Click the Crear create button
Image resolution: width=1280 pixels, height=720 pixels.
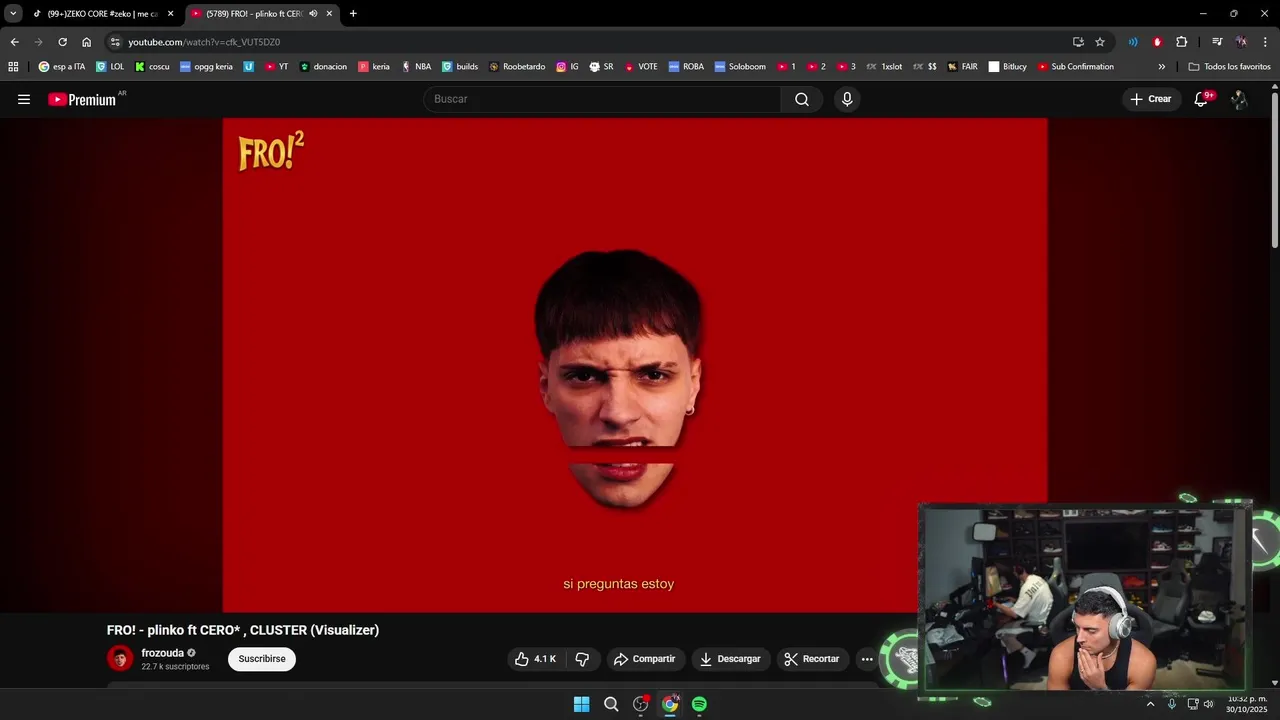coord(1150,99)
